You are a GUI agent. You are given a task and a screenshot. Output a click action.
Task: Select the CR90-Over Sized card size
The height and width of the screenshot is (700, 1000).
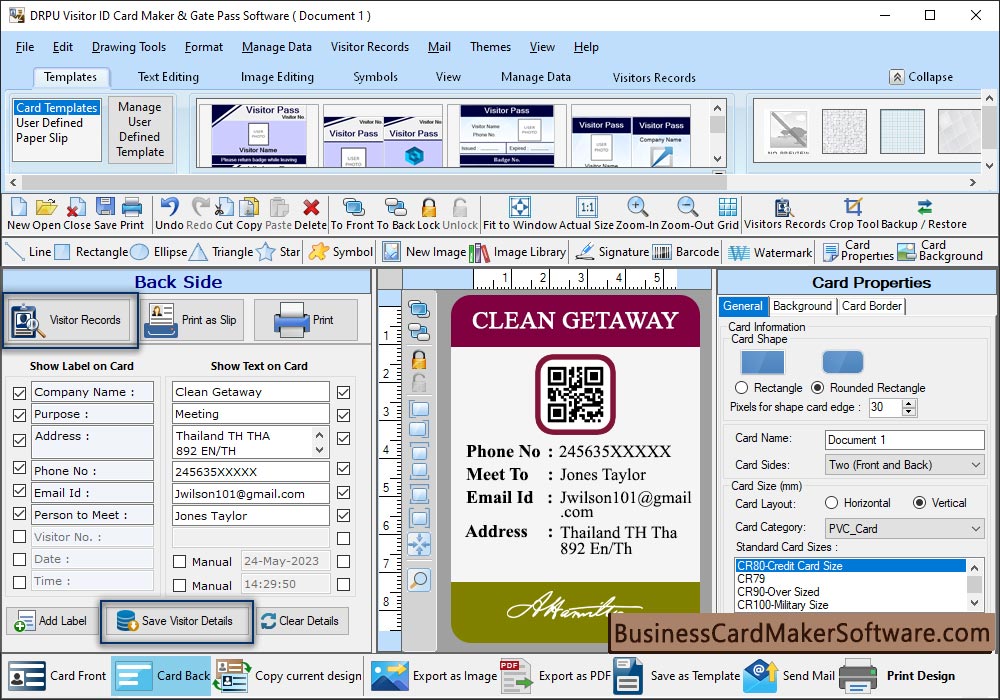(x=778, y=592)
